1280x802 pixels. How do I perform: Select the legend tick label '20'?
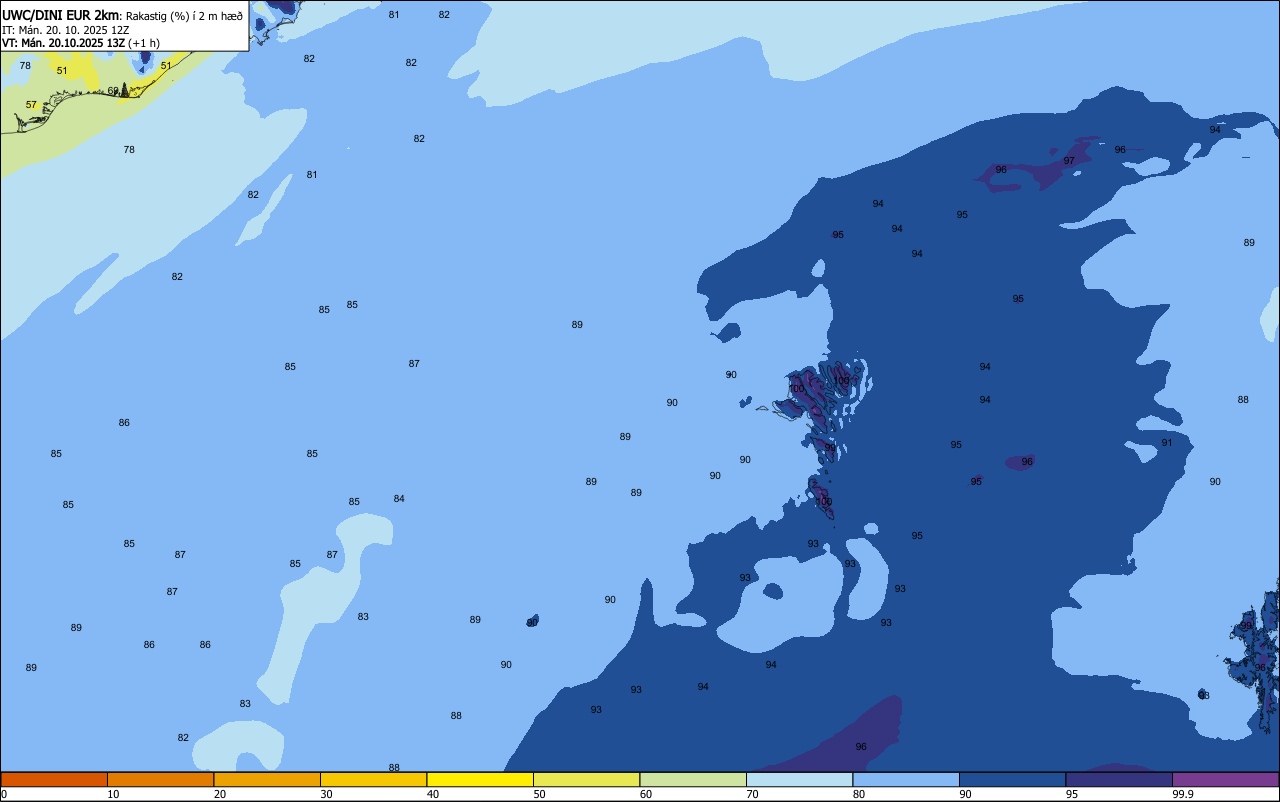tap(220, 794)
